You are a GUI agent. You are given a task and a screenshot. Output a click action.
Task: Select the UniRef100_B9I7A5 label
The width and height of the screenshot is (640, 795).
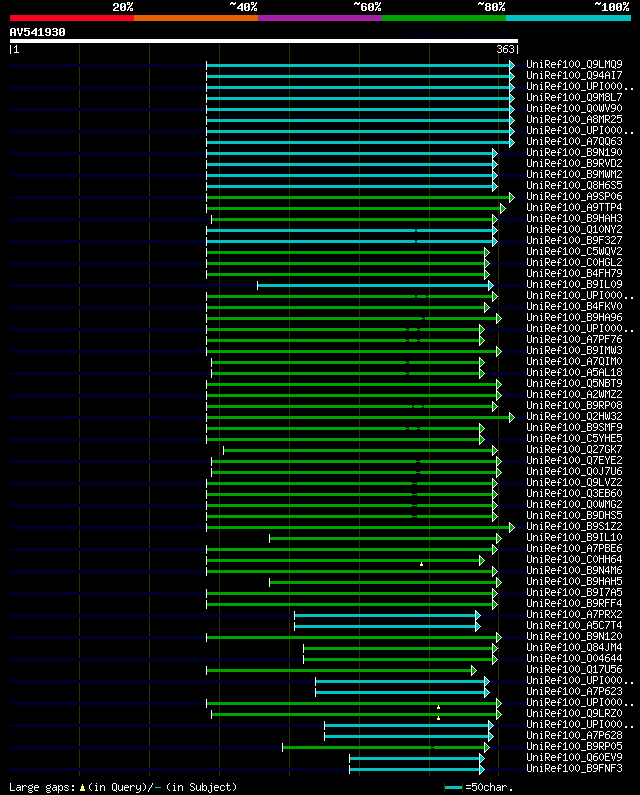(x=574, y=592)
